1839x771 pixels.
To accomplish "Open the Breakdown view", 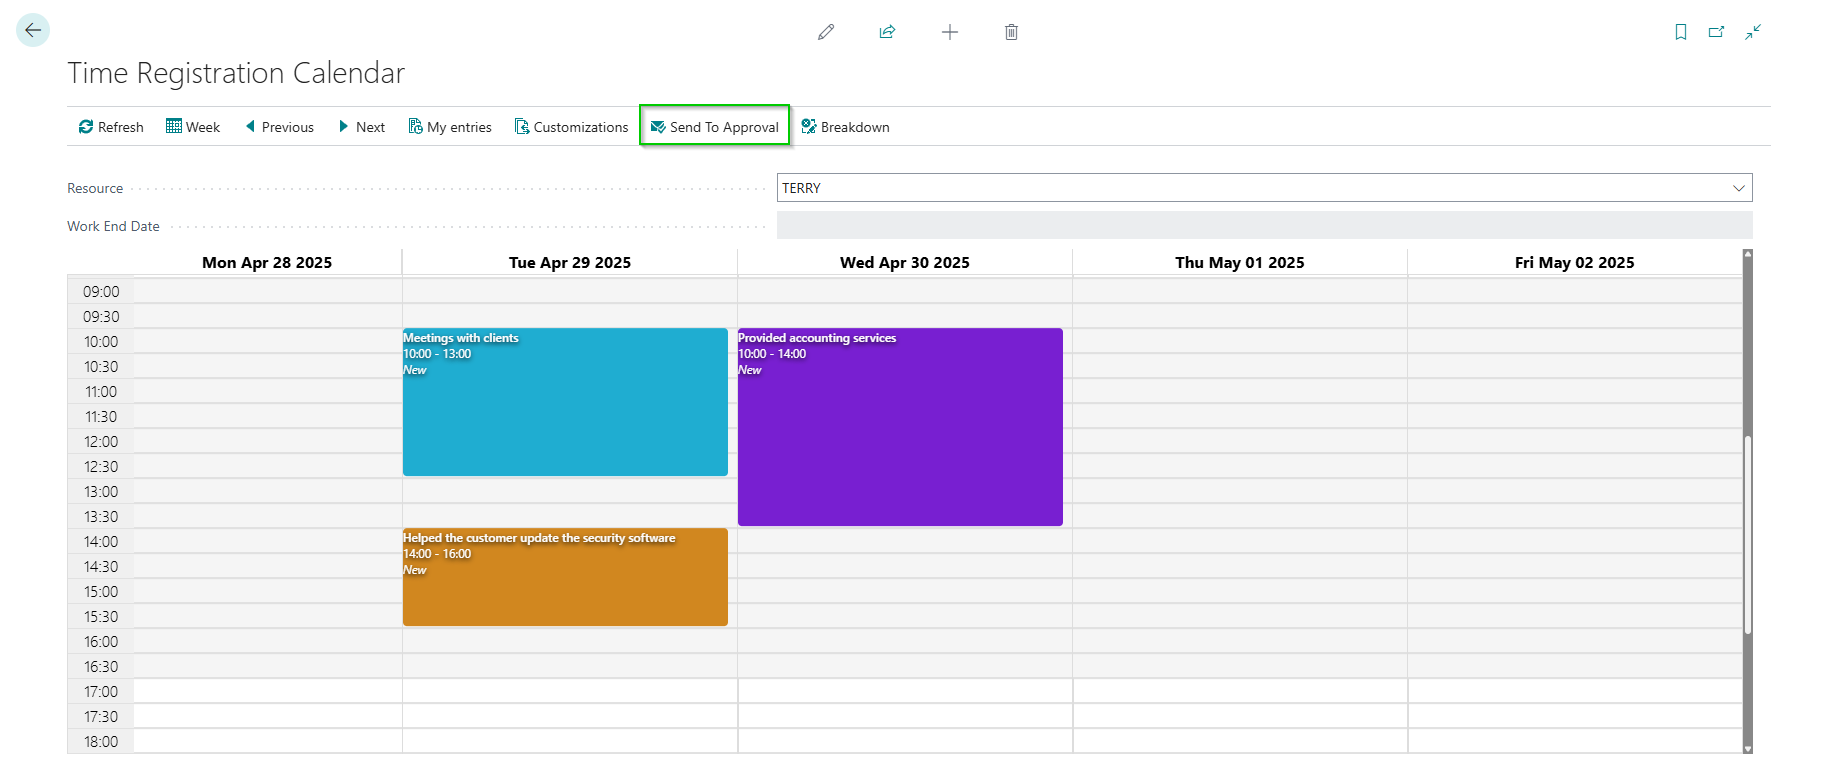I will point(845,127).
